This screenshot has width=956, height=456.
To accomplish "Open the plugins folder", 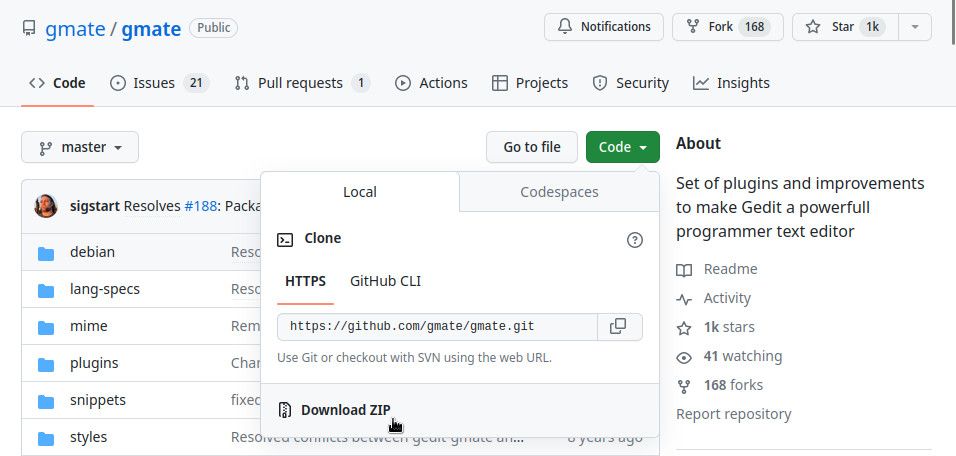I will click(94, 363).
